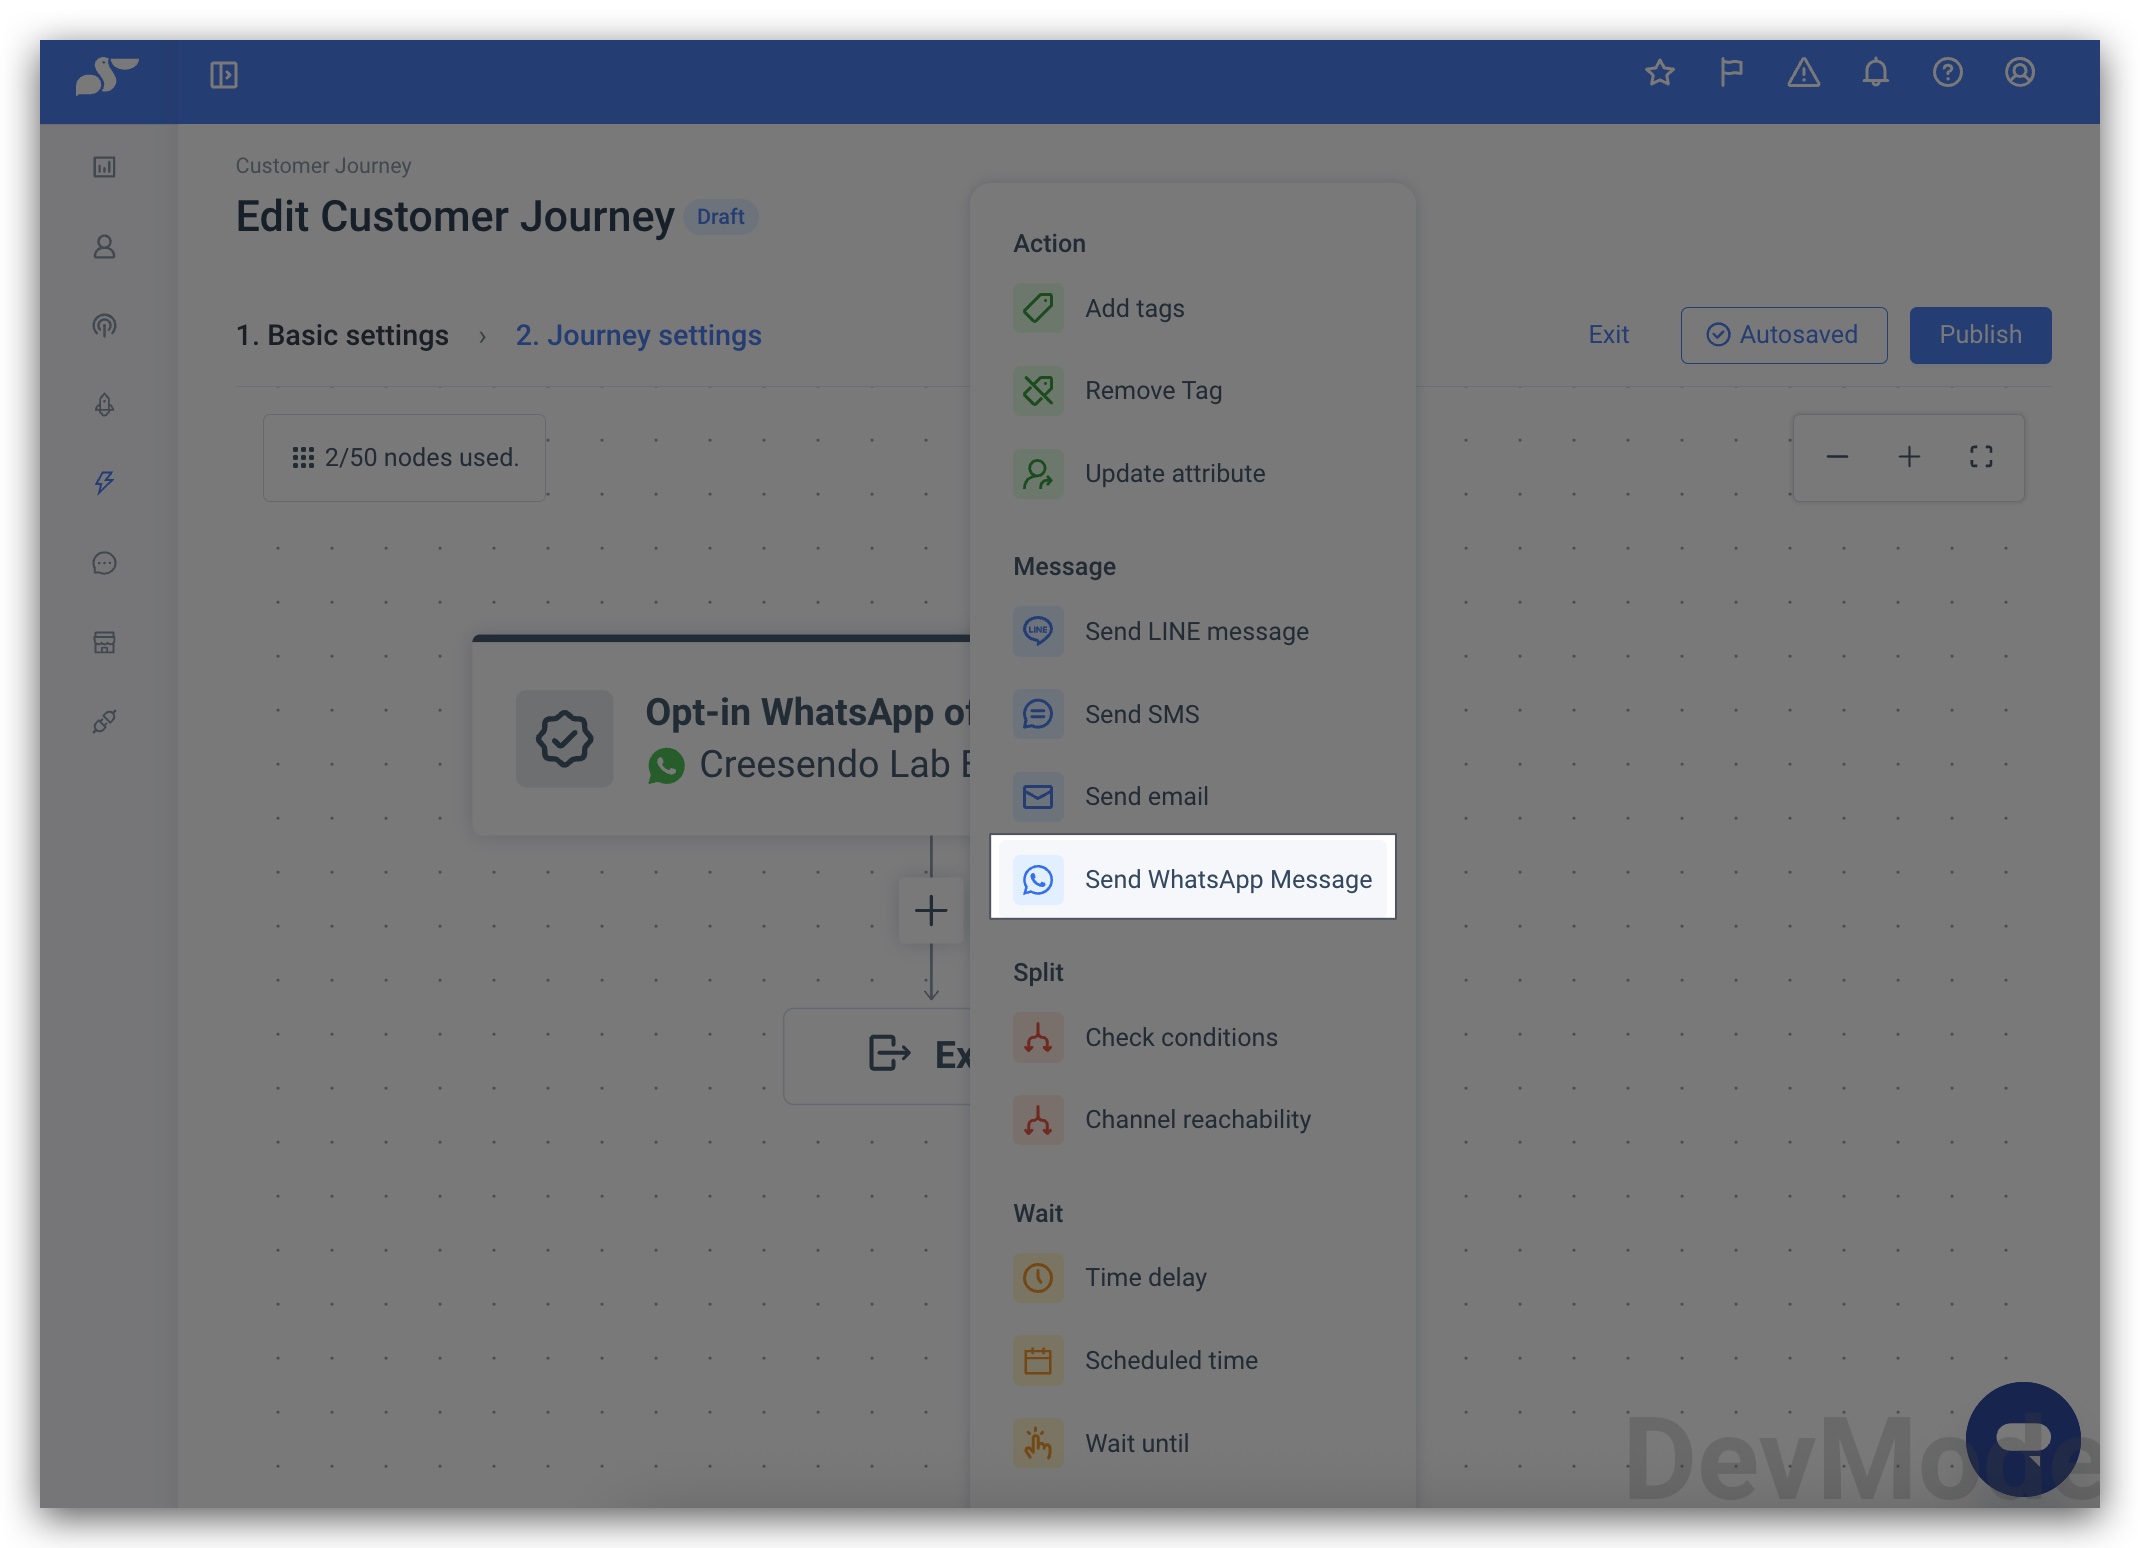Click the flag icon in header
The width and height of the screenshot is (2140, 1548).
tap(1732, 72)
